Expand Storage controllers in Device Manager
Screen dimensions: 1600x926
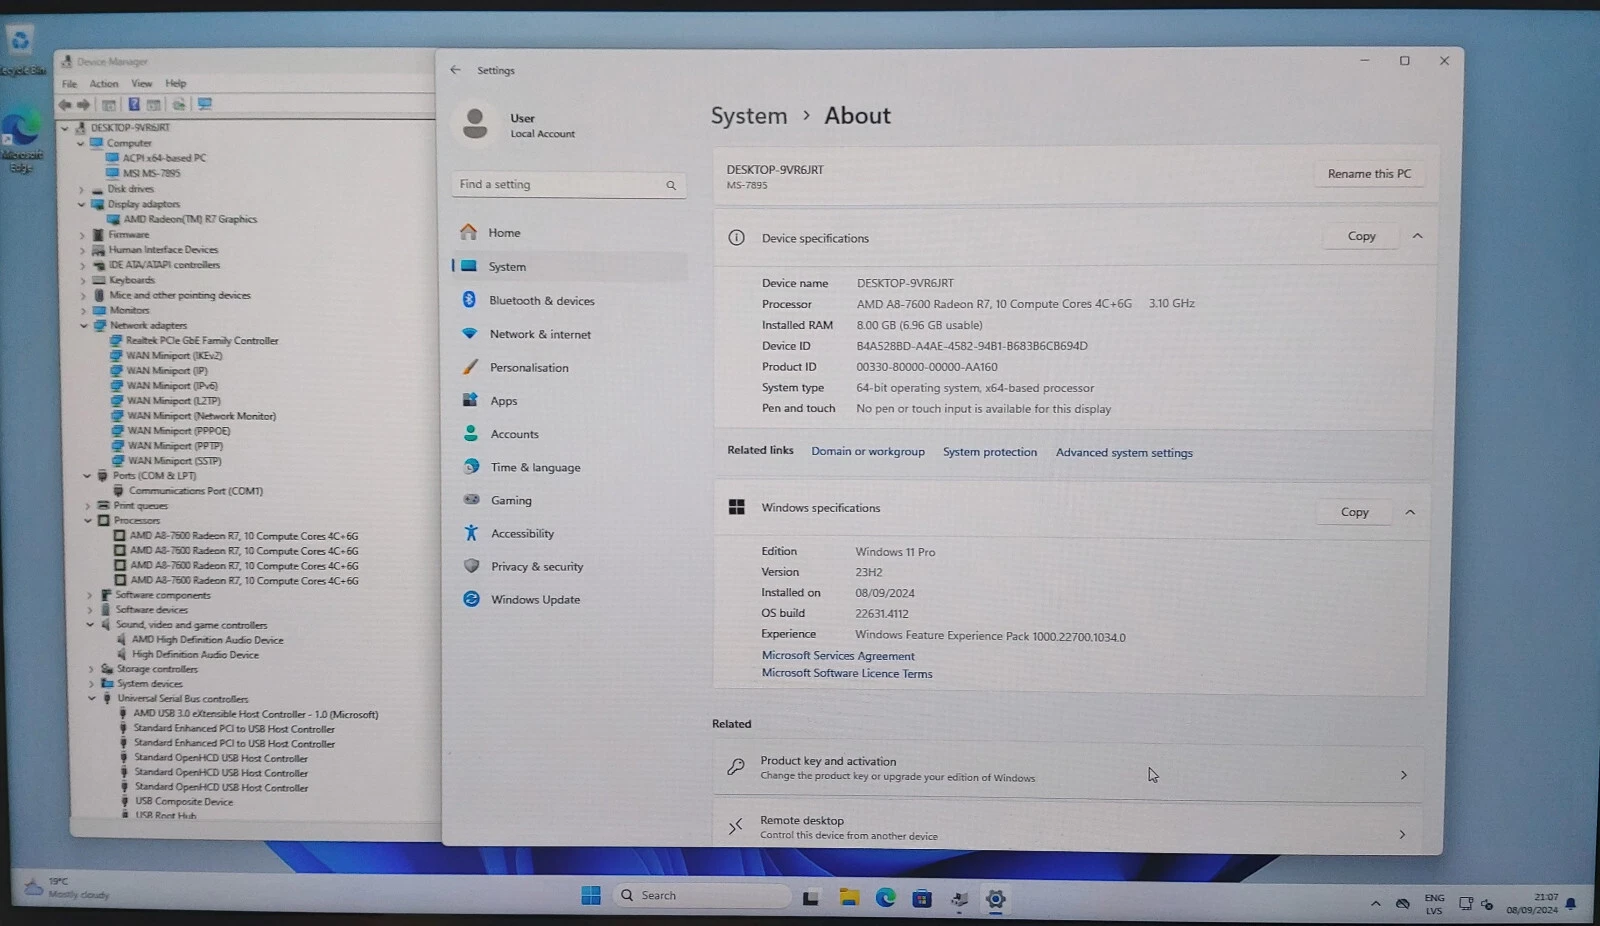pos(91,669)
